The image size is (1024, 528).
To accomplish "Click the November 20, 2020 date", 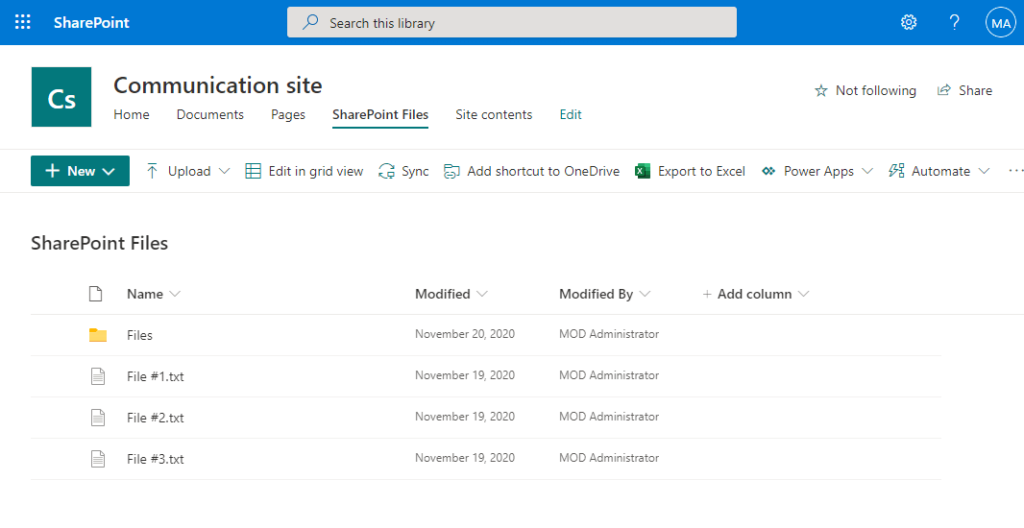I will tap(465, 334).
